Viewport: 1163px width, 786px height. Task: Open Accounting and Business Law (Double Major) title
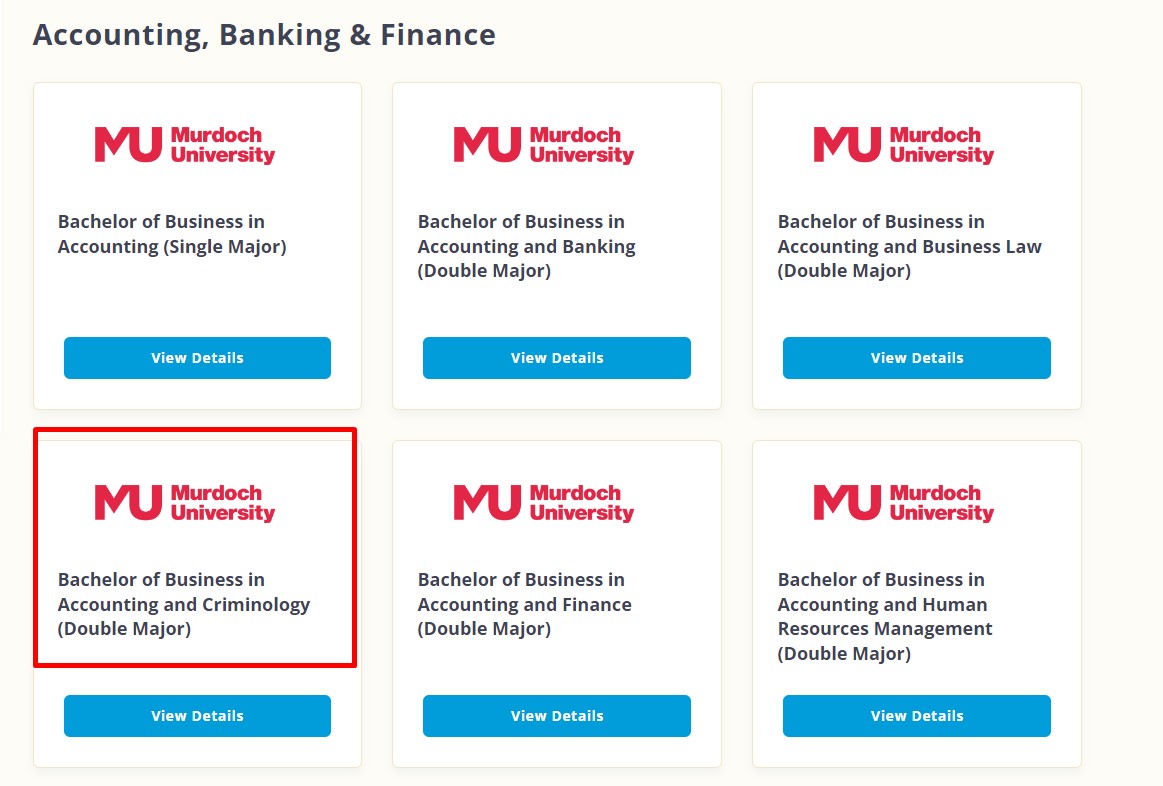[x=909, y=246]
